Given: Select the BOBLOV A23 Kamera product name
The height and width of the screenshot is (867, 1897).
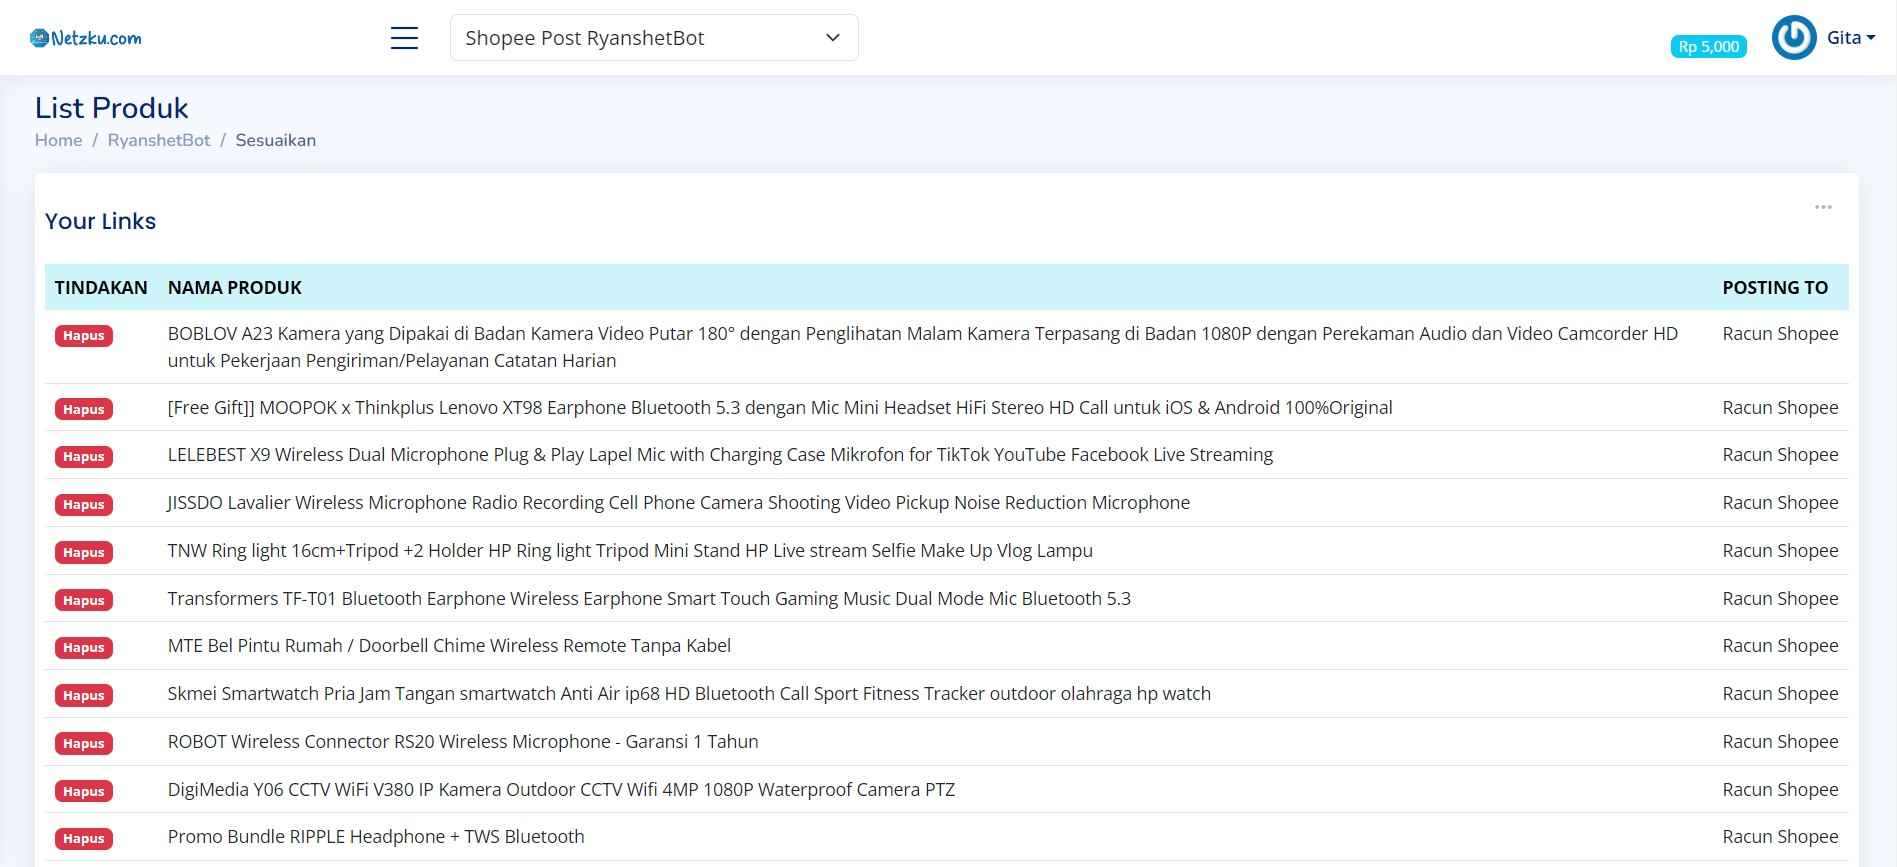Looking at the screenshot, I should tap(923, 347).
